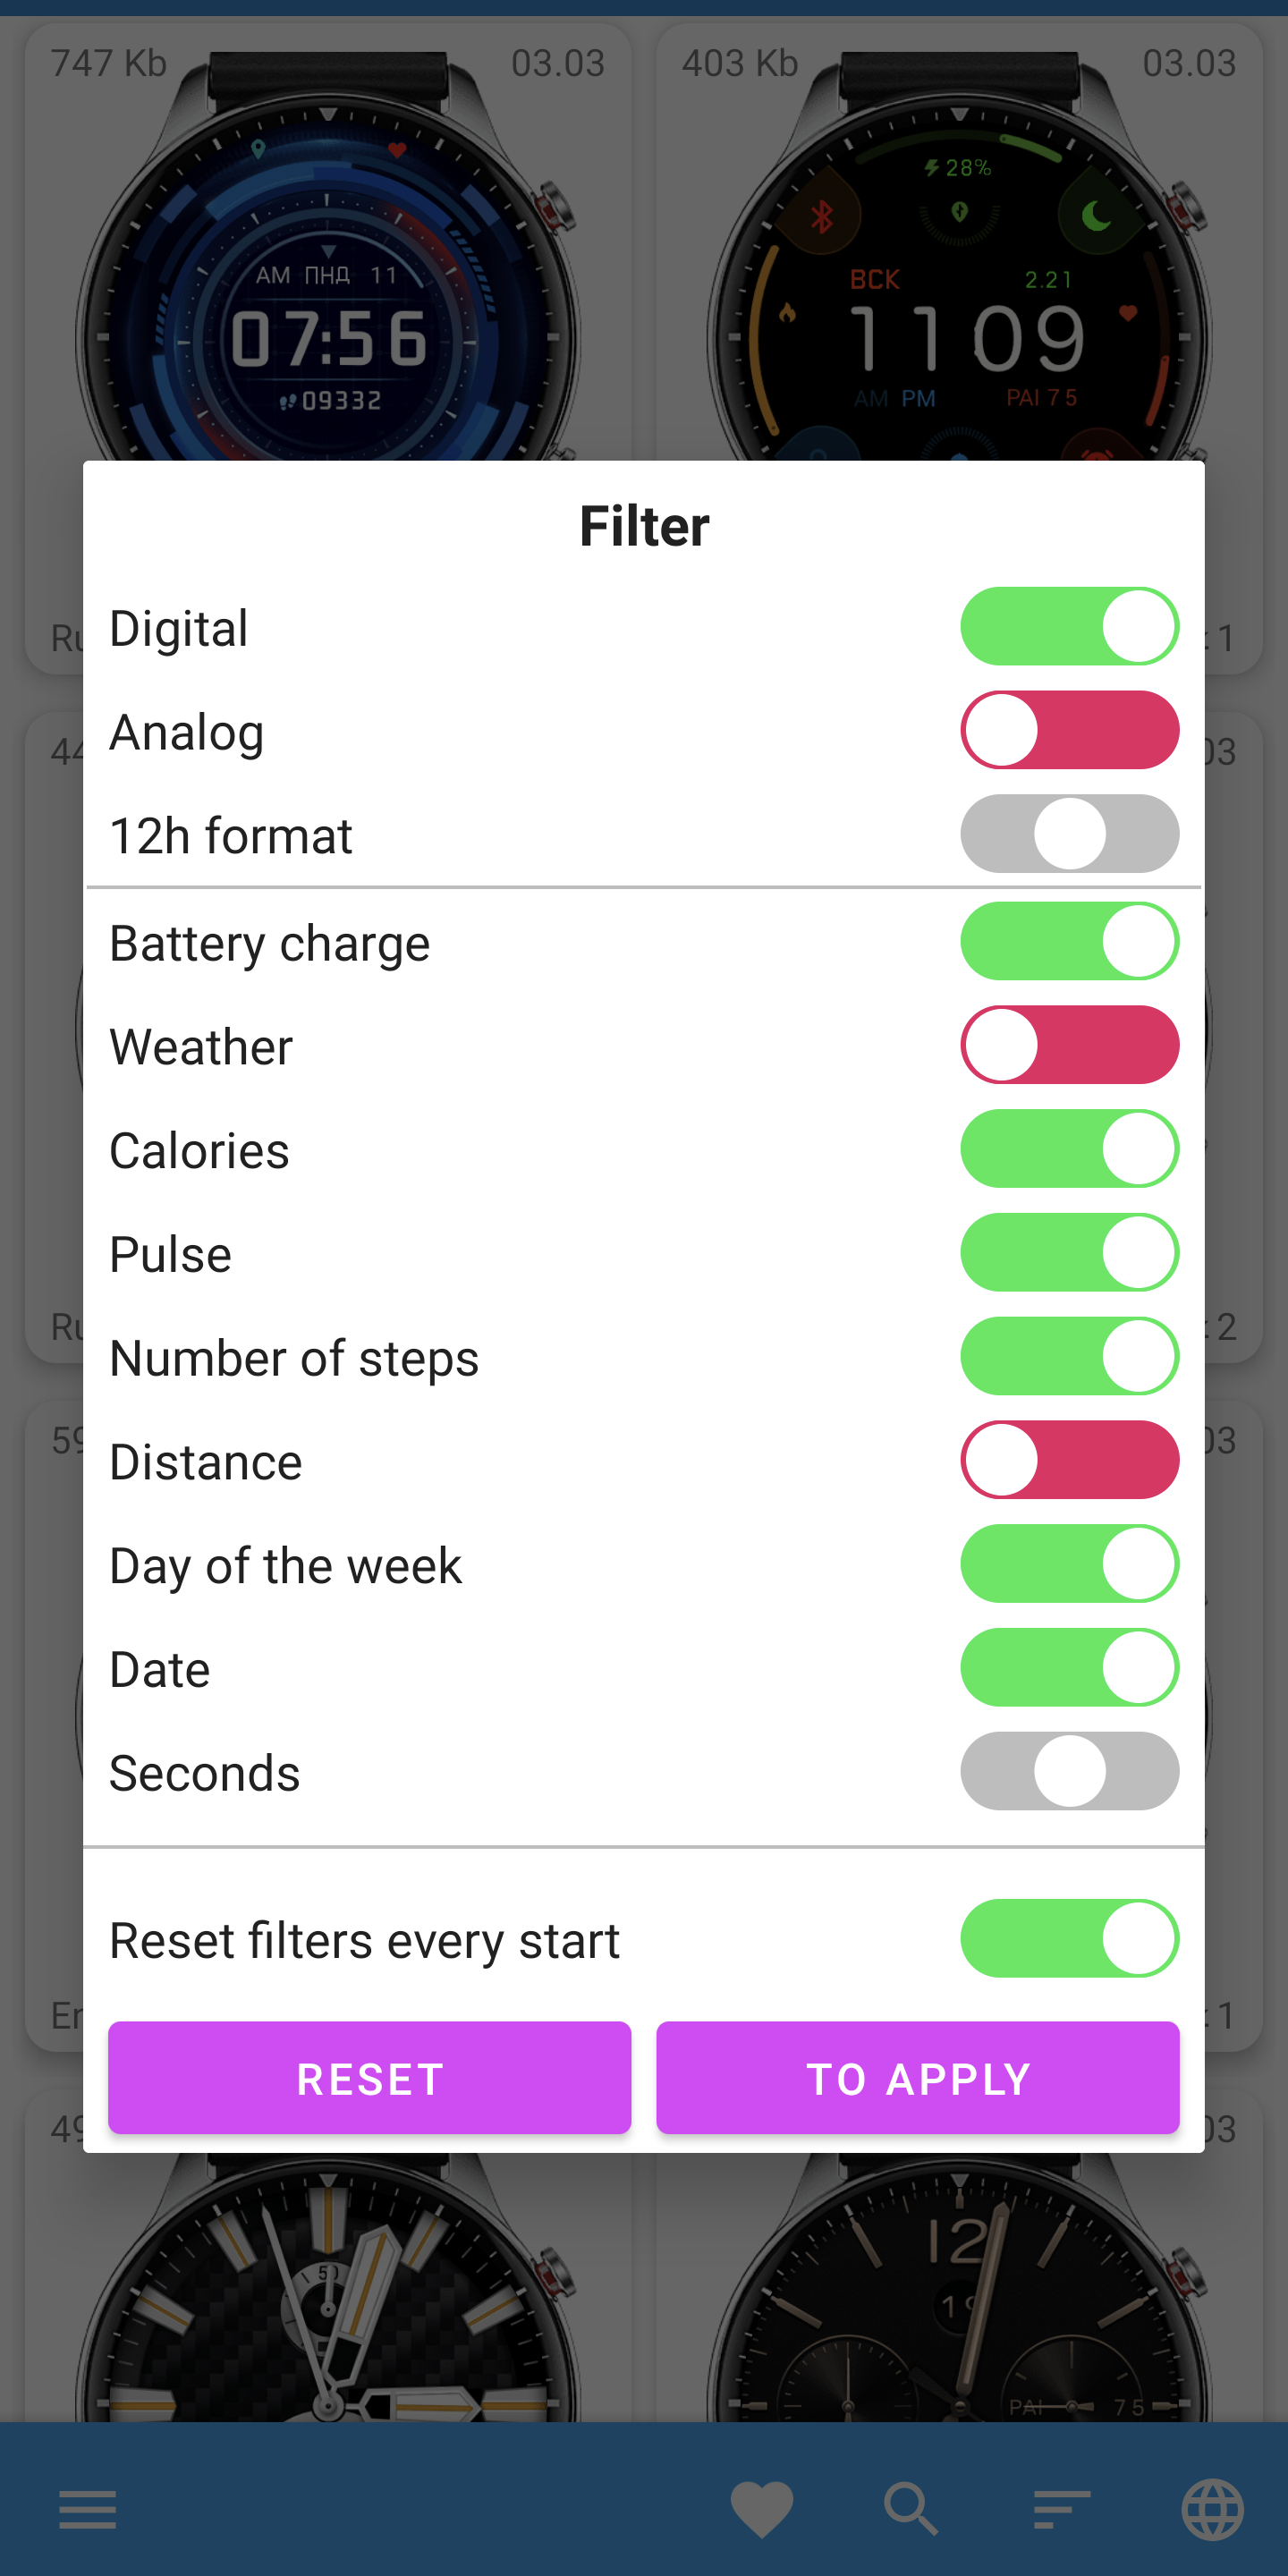1288x2576 pixels.
Task: Switch the Seconds filter toggle
Action: (x=1069, y=1771)
